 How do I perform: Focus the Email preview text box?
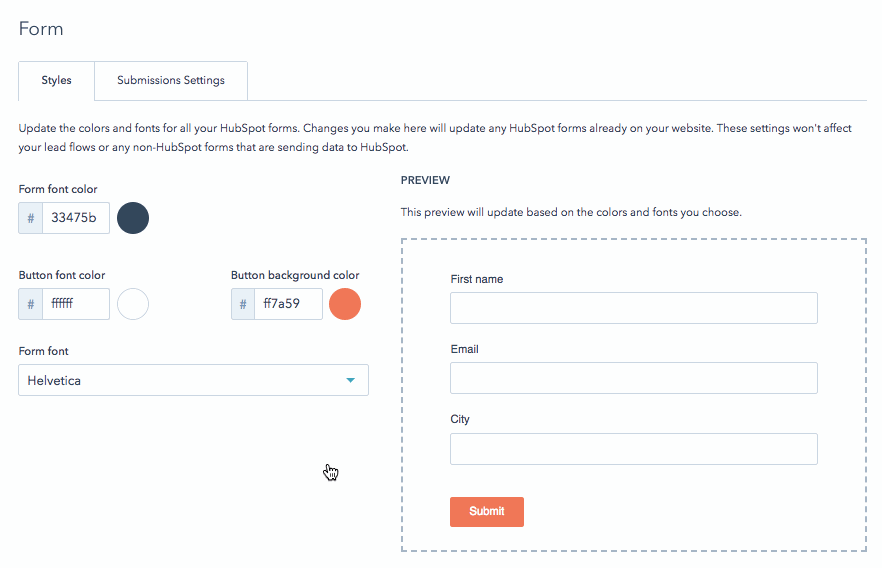coord(633,378)
